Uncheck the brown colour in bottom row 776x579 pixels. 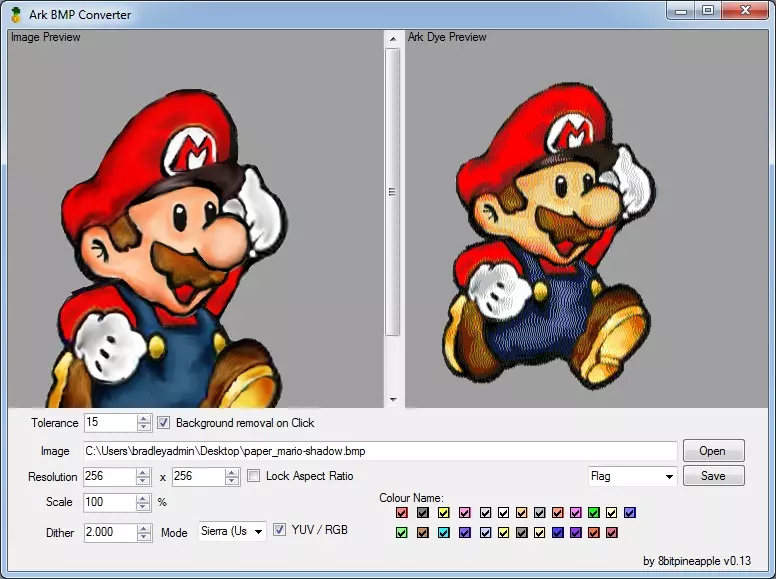click(x=423, y=533)
